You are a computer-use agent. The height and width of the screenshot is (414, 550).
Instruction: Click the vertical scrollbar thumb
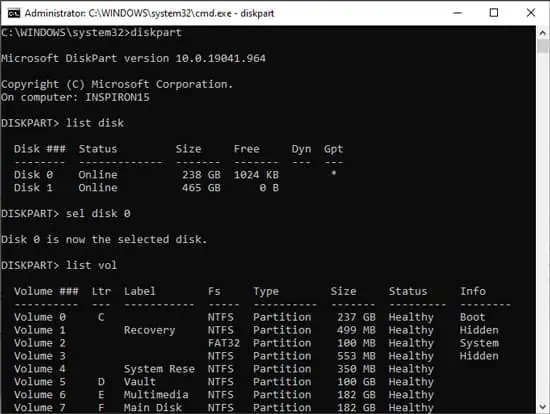coord(543,46)
